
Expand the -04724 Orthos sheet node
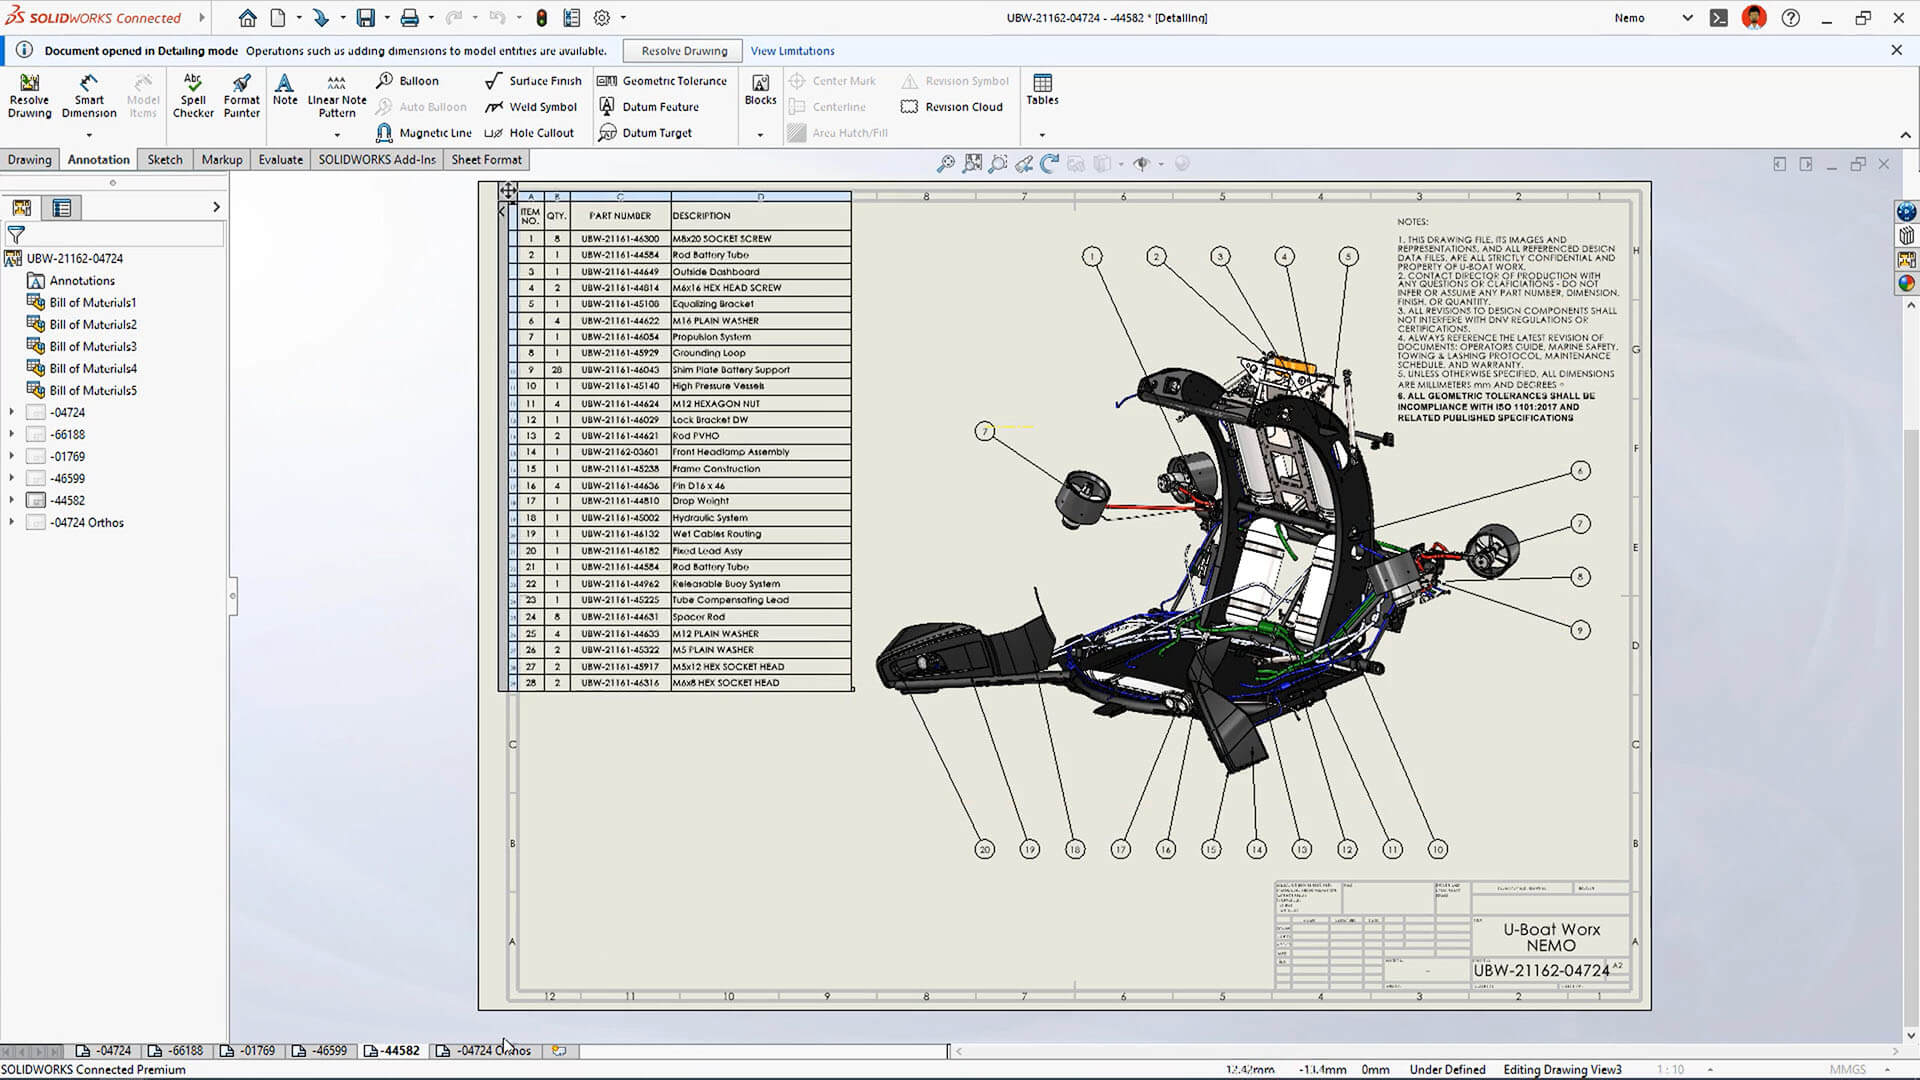click(x=12, y=522)
